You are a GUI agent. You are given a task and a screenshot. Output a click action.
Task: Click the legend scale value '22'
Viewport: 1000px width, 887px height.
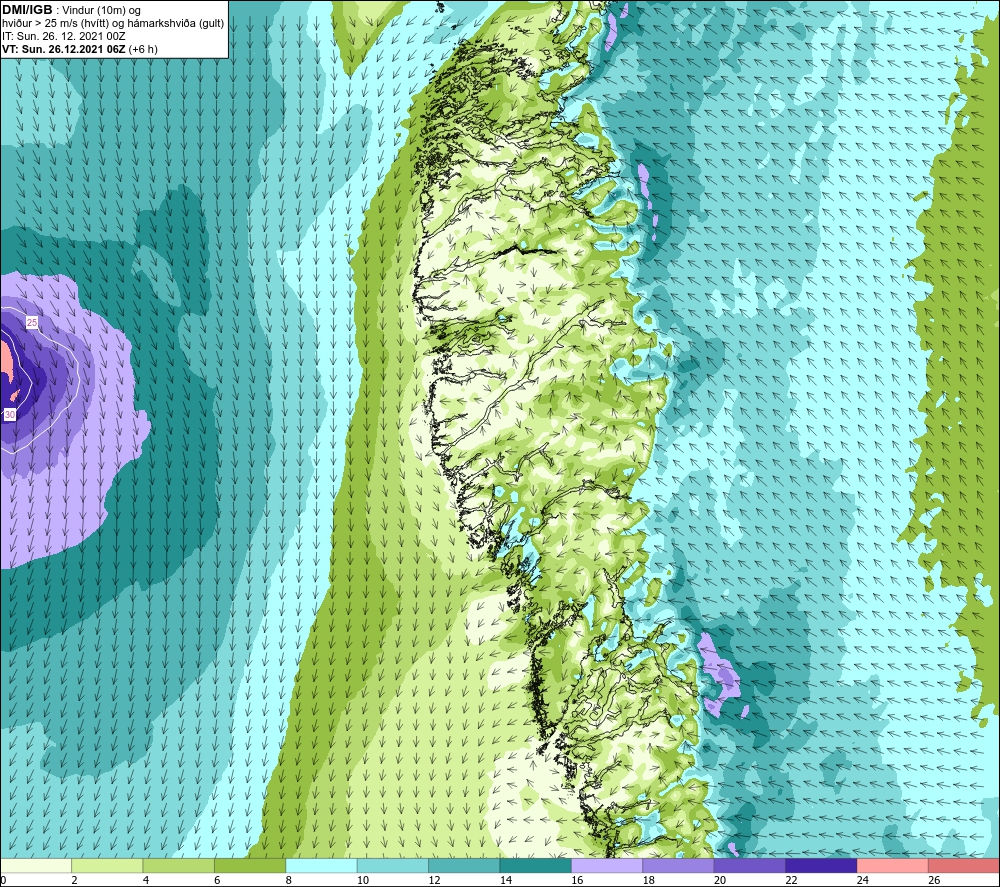(791, 881)
